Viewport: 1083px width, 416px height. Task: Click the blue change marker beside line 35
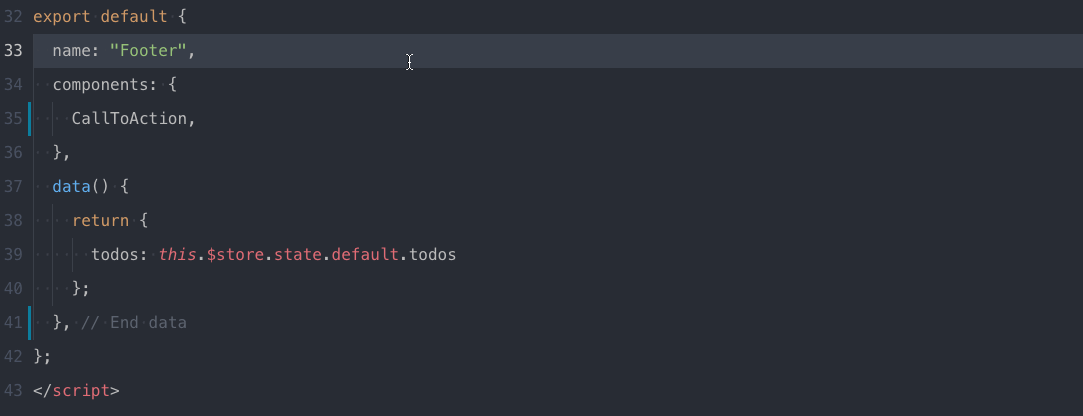(x=30, y=118)
